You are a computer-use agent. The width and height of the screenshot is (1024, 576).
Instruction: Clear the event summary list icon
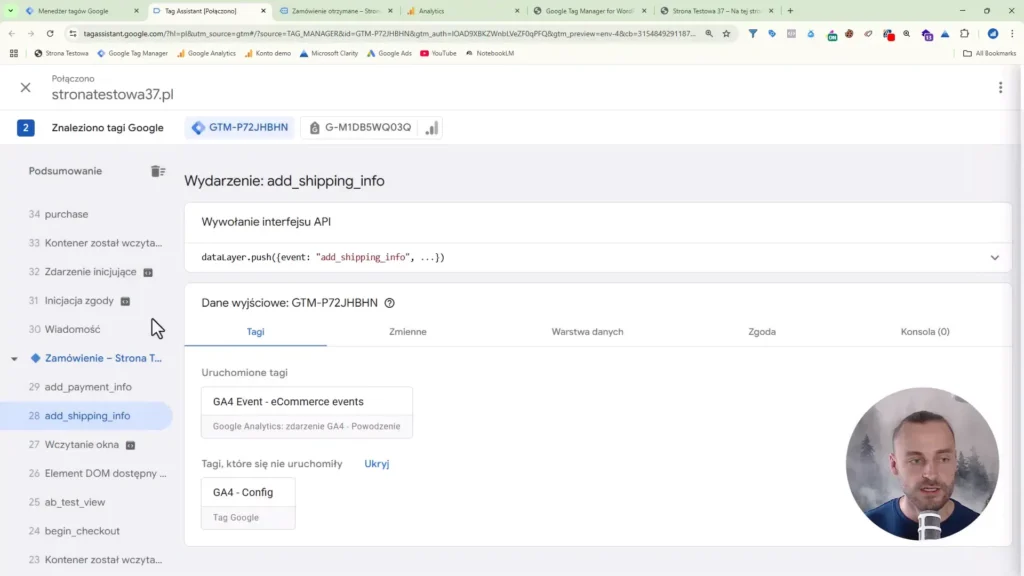point(158,171)
